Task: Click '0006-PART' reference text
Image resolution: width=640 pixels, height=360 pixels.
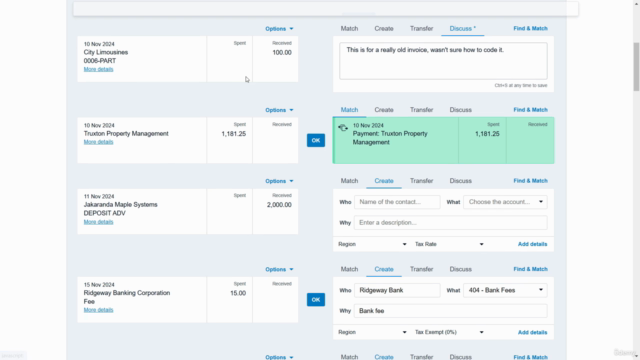Action: tap(100, 61)
